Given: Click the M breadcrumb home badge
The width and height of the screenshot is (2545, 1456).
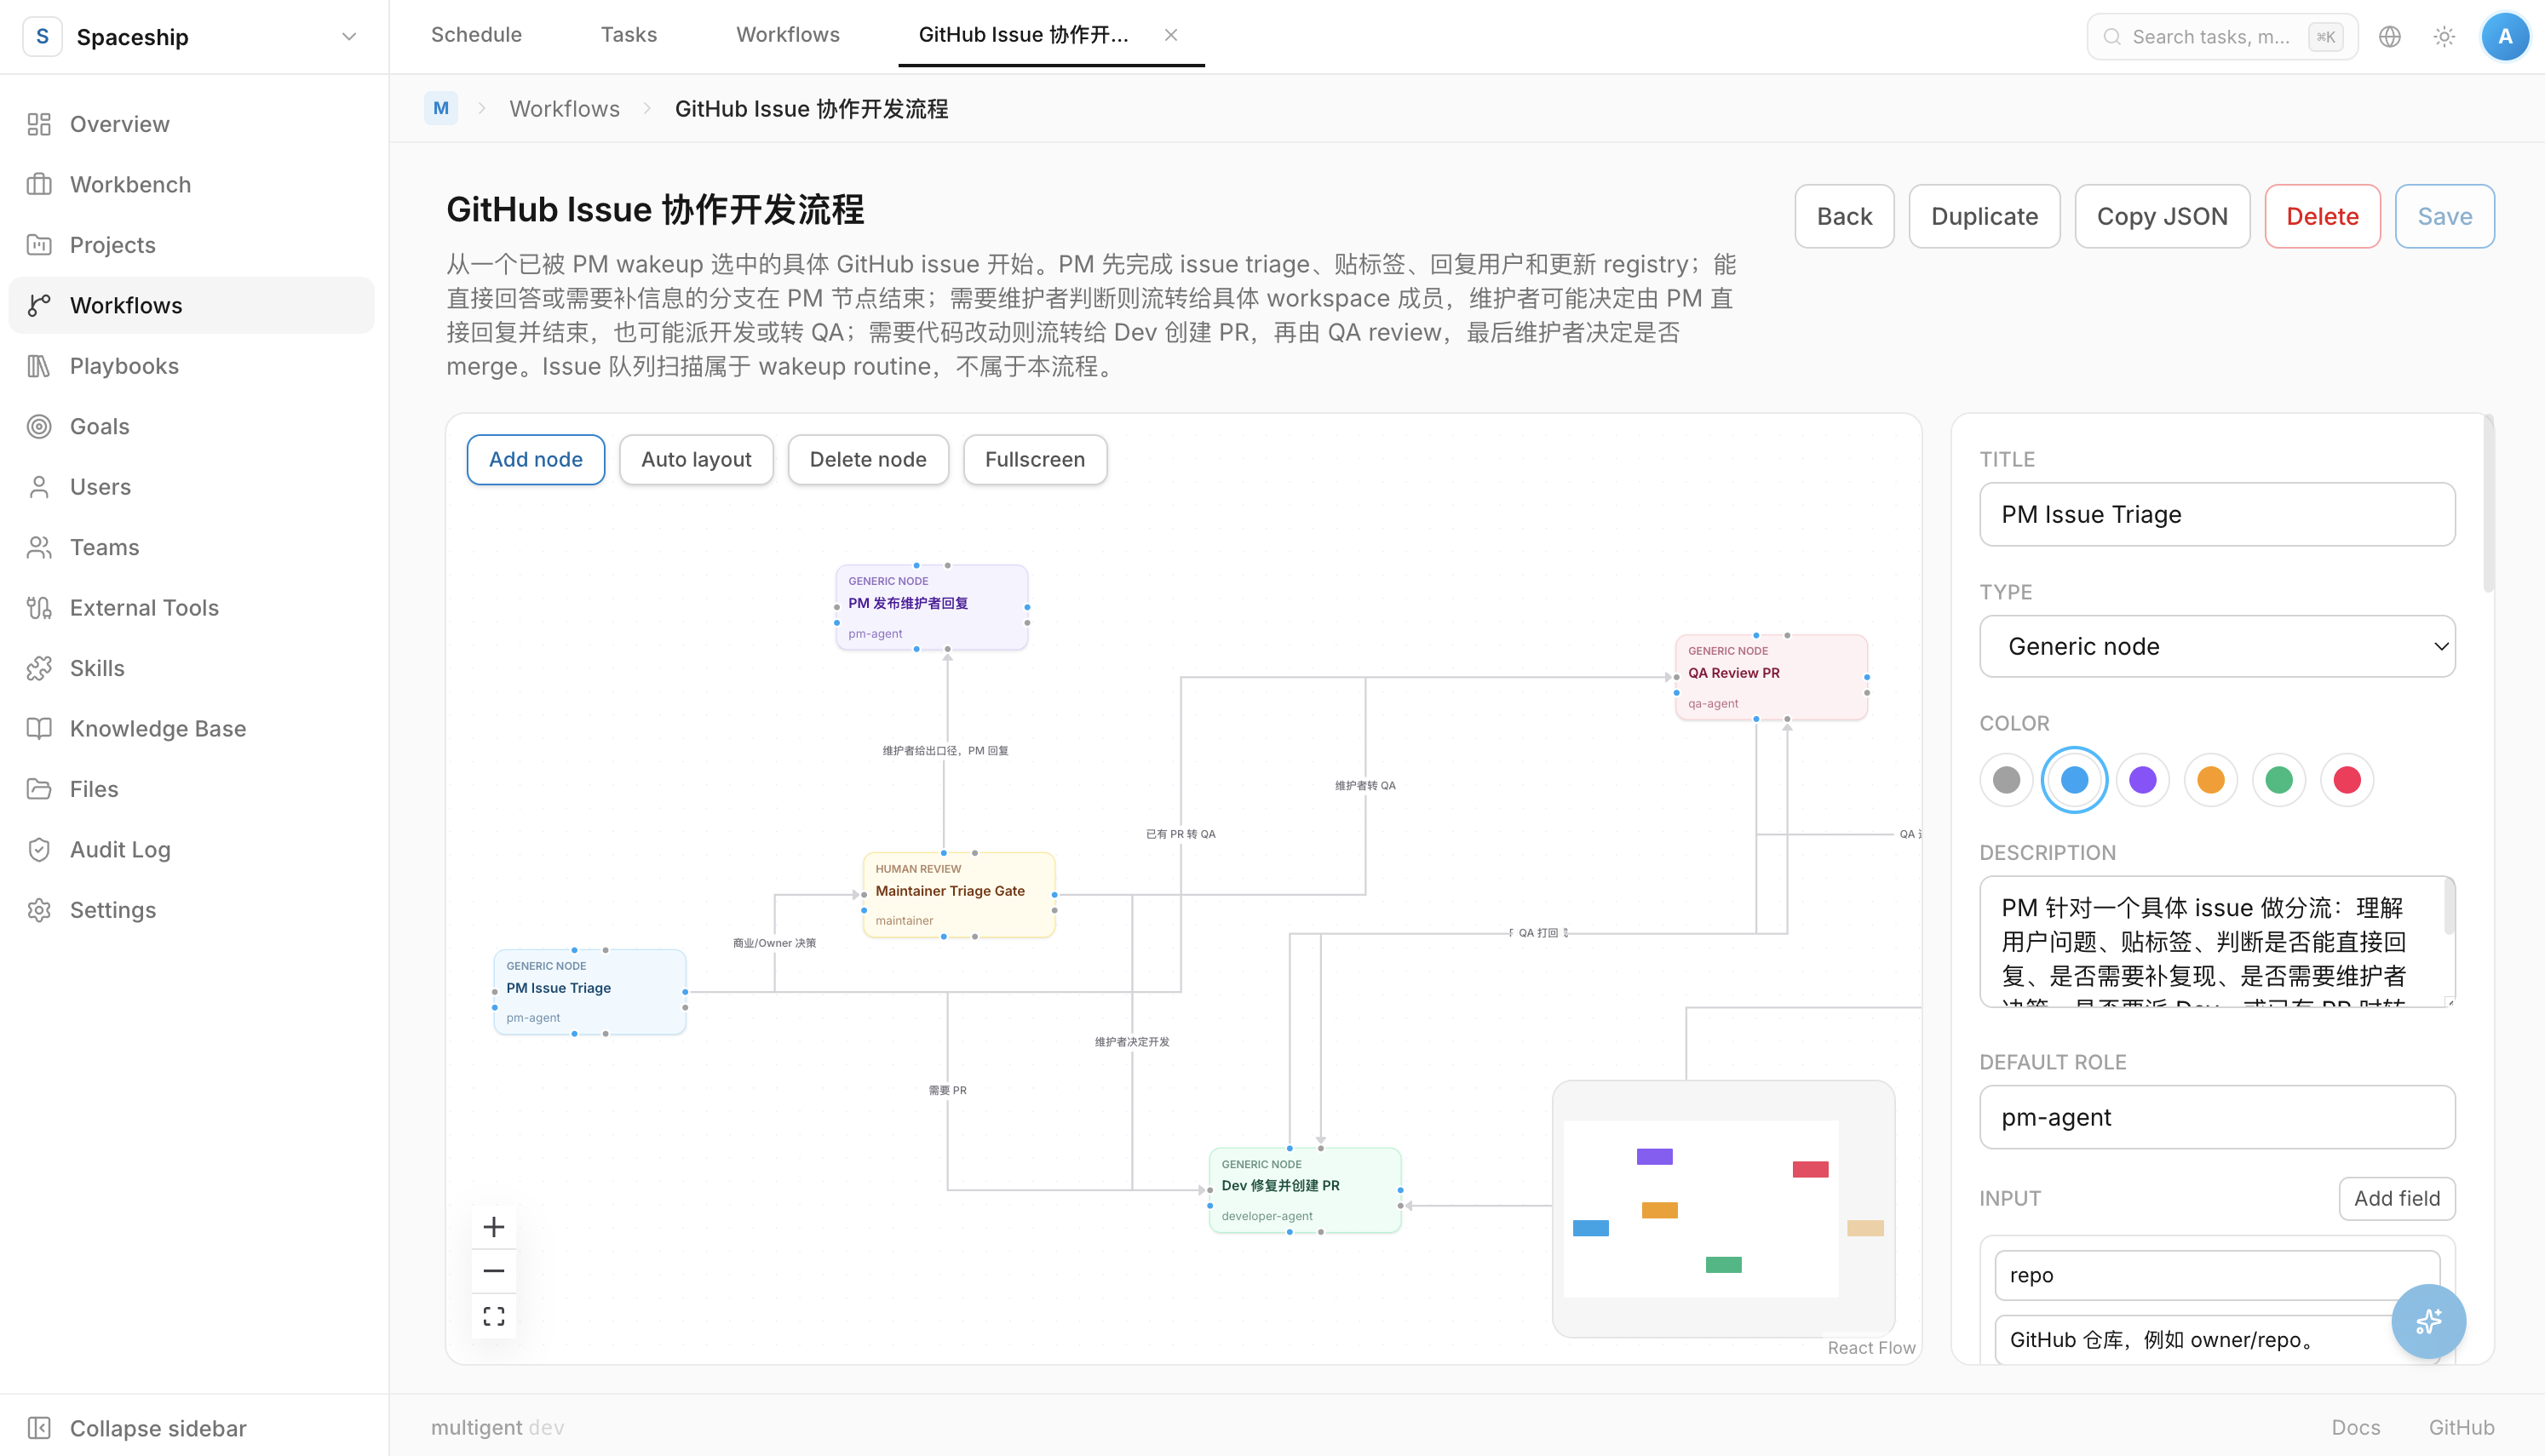Looking at the screenshot, I should click(441, 108).
